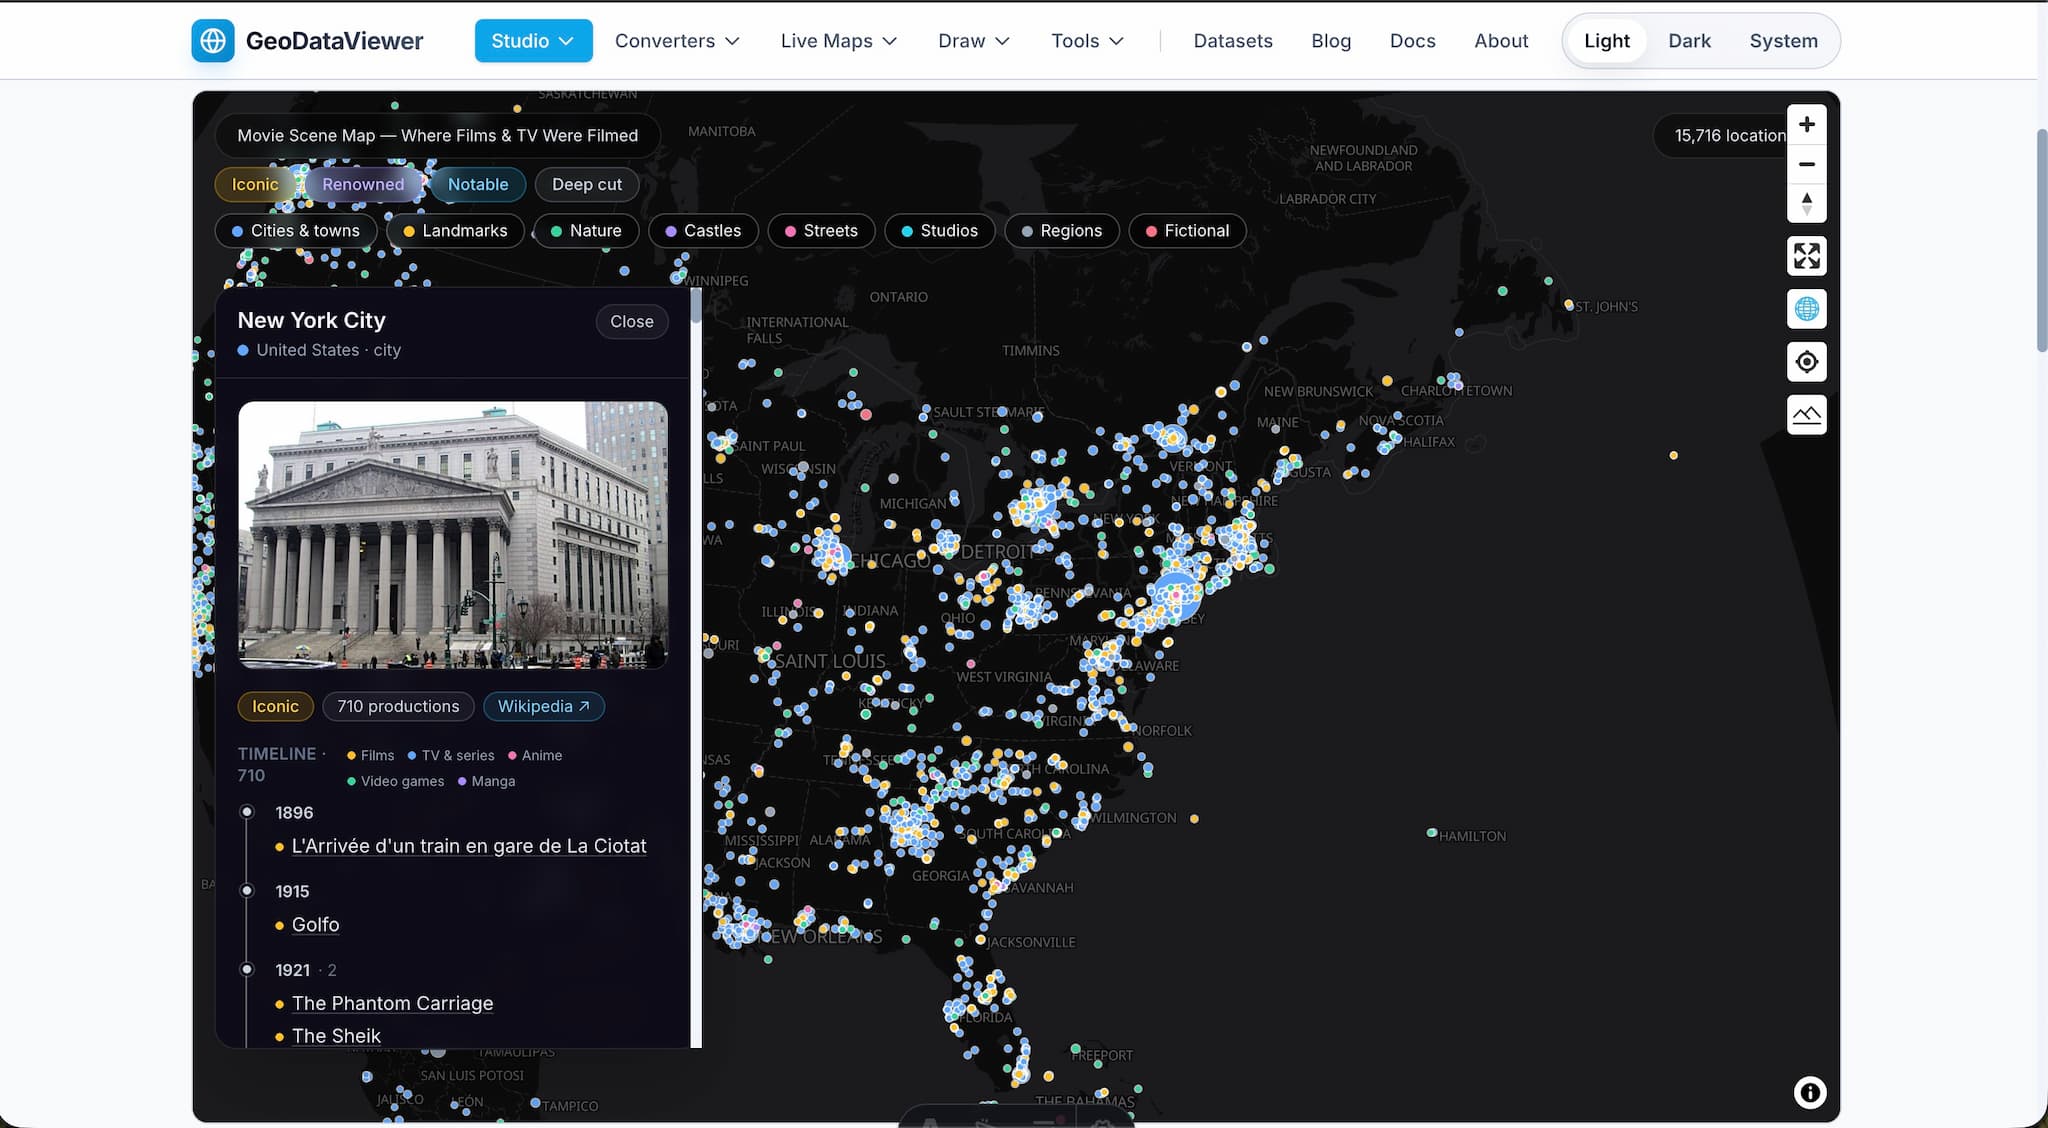Toggle Fictional category filter
This screenshot has width=2048, height=1128.
[1187, 231]
